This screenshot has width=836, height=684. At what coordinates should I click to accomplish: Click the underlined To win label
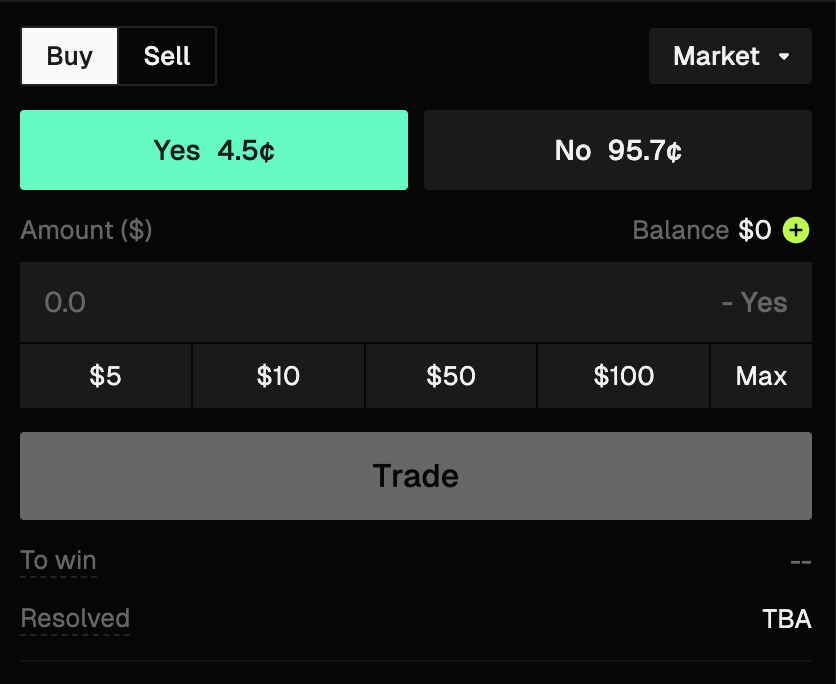coord(59,561)
